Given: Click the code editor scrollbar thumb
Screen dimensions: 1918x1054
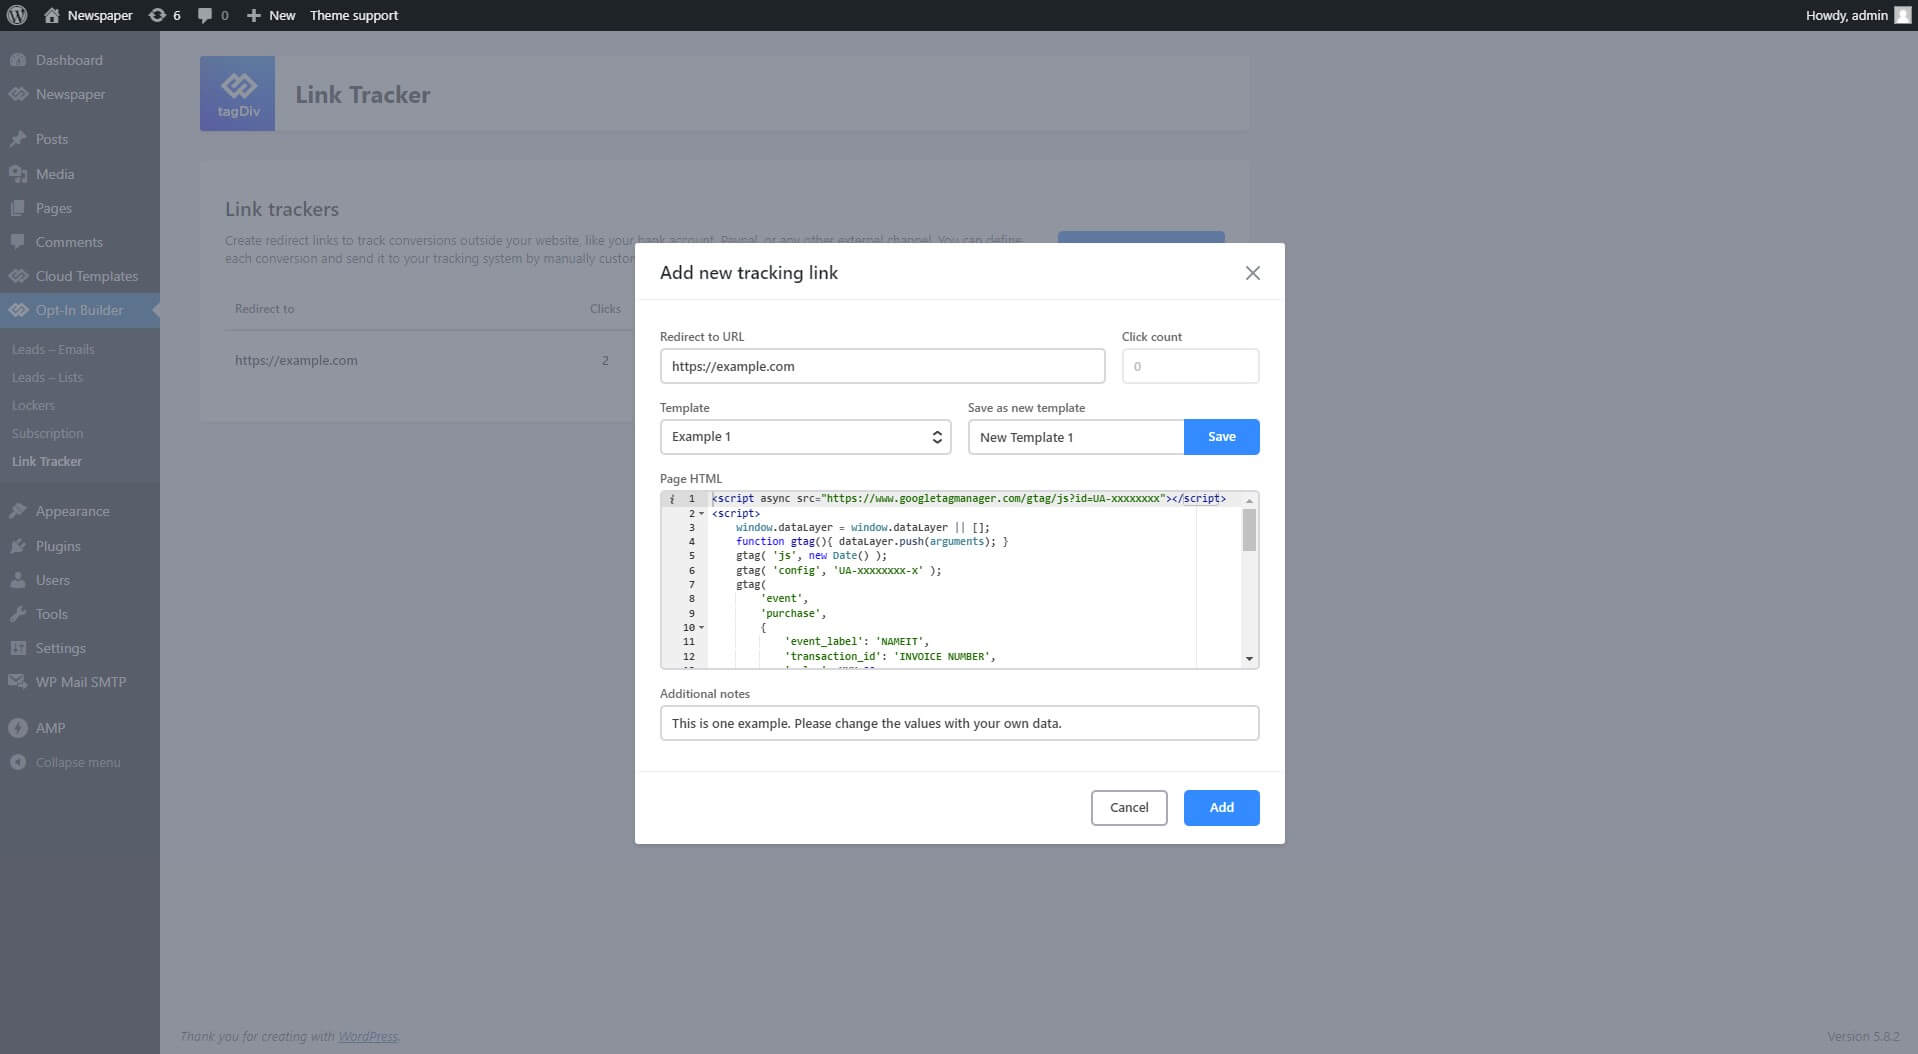Looking at the screenshot, I should click(1249, 530).
